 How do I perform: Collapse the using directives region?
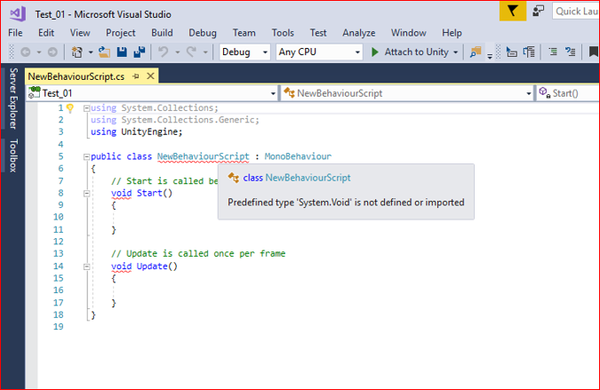pos(86,108)
